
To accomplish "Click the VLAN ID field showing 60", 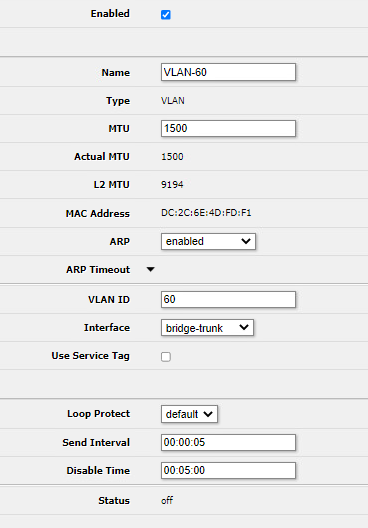I will [x=228, y=299].
